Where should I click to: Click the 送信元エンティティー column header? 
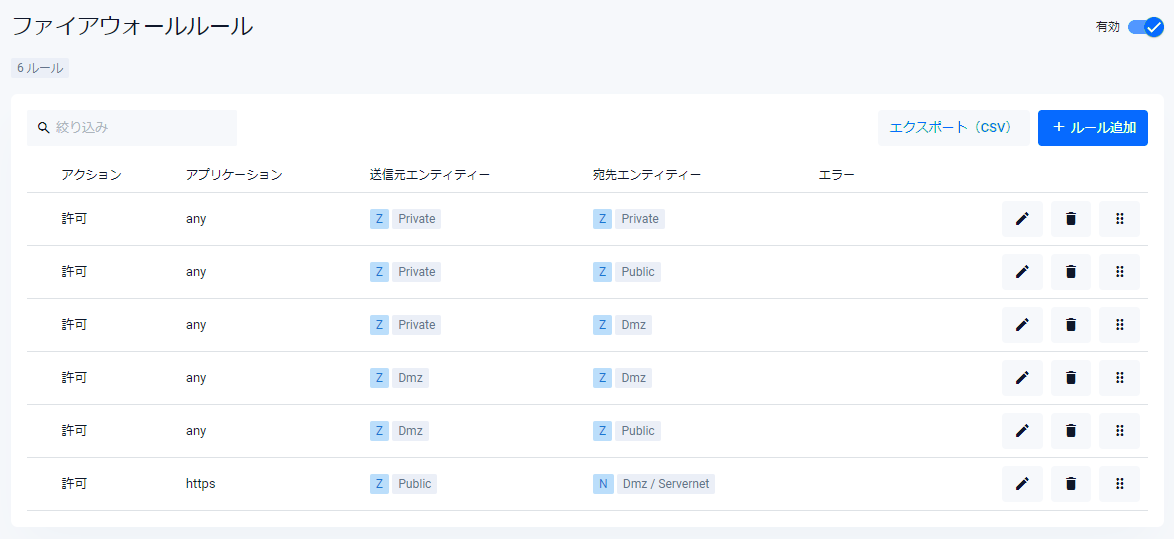(429, 175)
